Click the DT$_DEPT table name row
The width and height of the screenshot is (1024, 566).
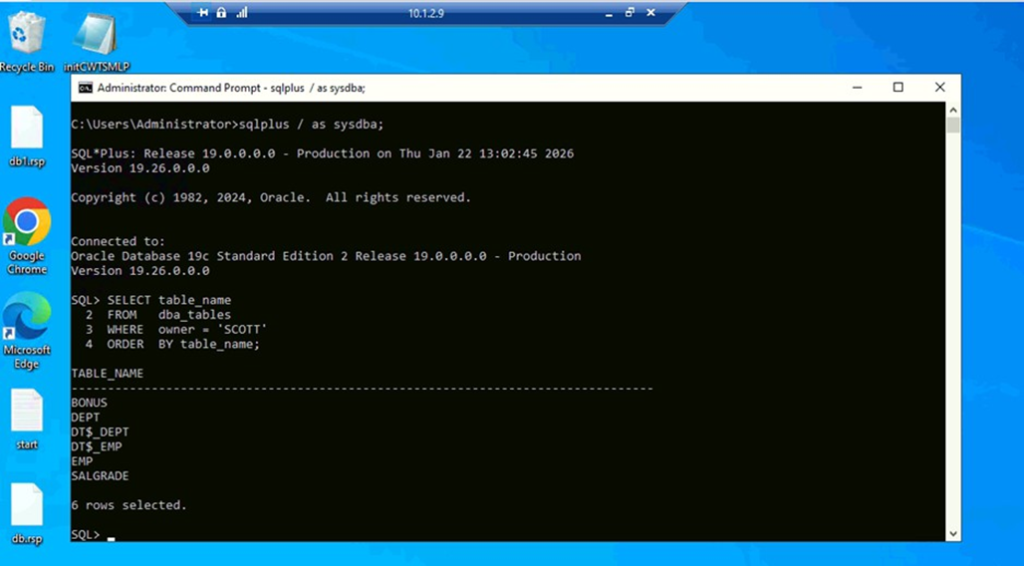(x=100, y=432)
